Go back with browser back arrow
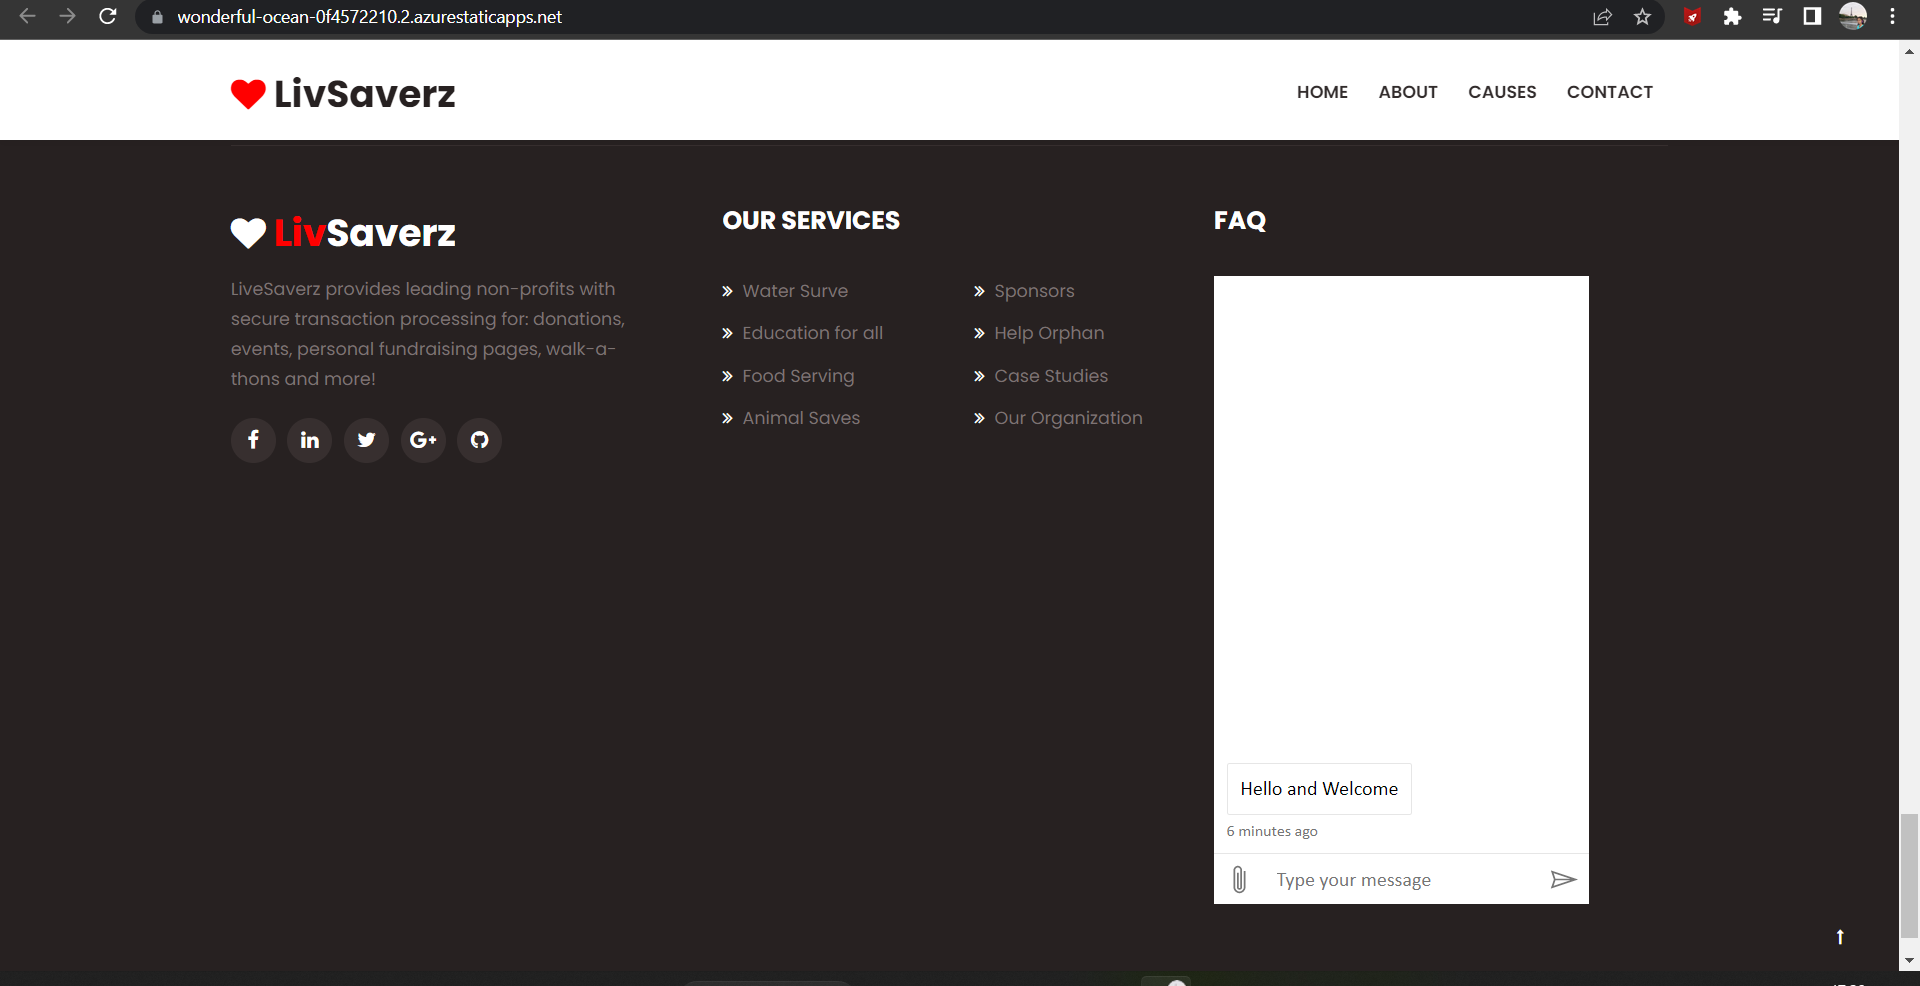 point(27,16)
